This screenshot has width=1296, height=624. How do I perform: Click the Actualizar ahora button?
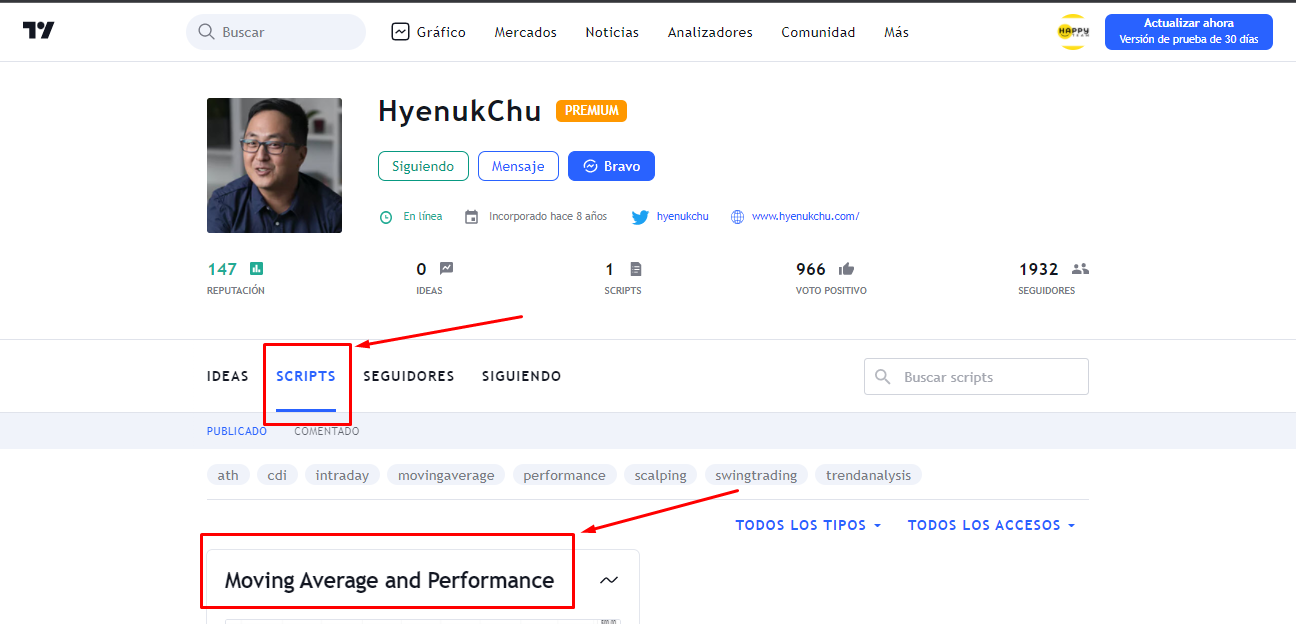click(1189, 32)
